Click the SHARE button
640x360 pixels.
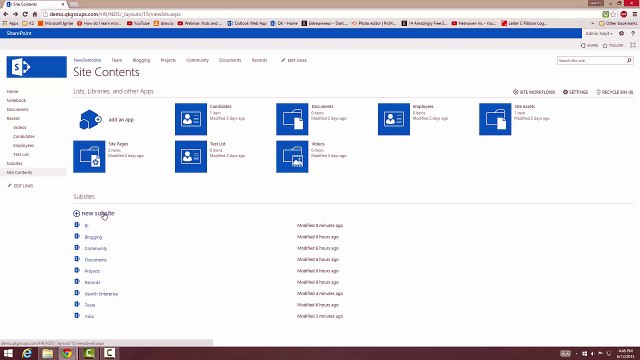pyautogui.click(x=589, y=45)
